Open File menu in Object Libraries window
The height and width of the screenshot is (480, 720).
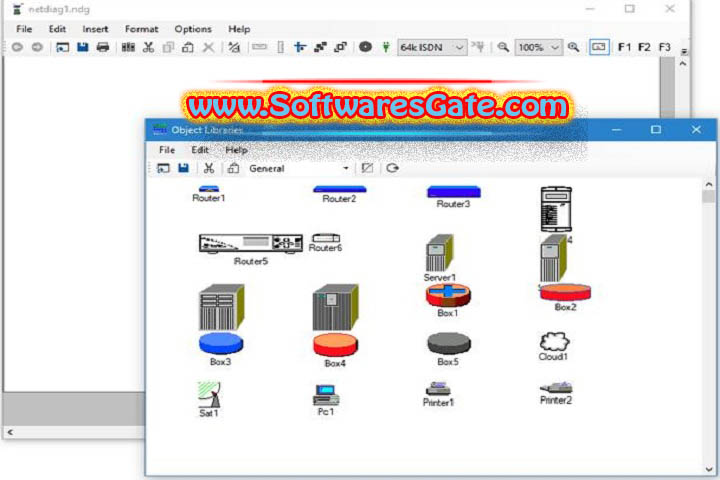167,150
